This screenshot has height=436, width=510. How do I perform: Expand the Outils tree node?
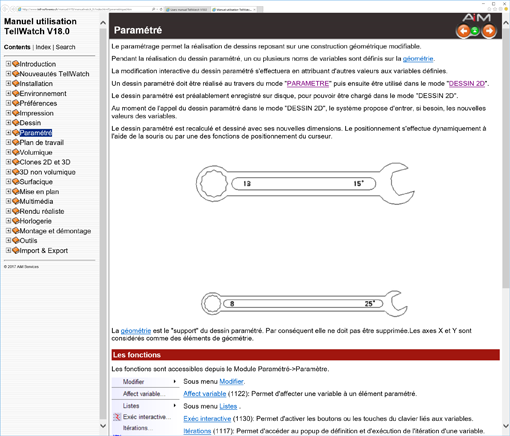pos(8,240)
